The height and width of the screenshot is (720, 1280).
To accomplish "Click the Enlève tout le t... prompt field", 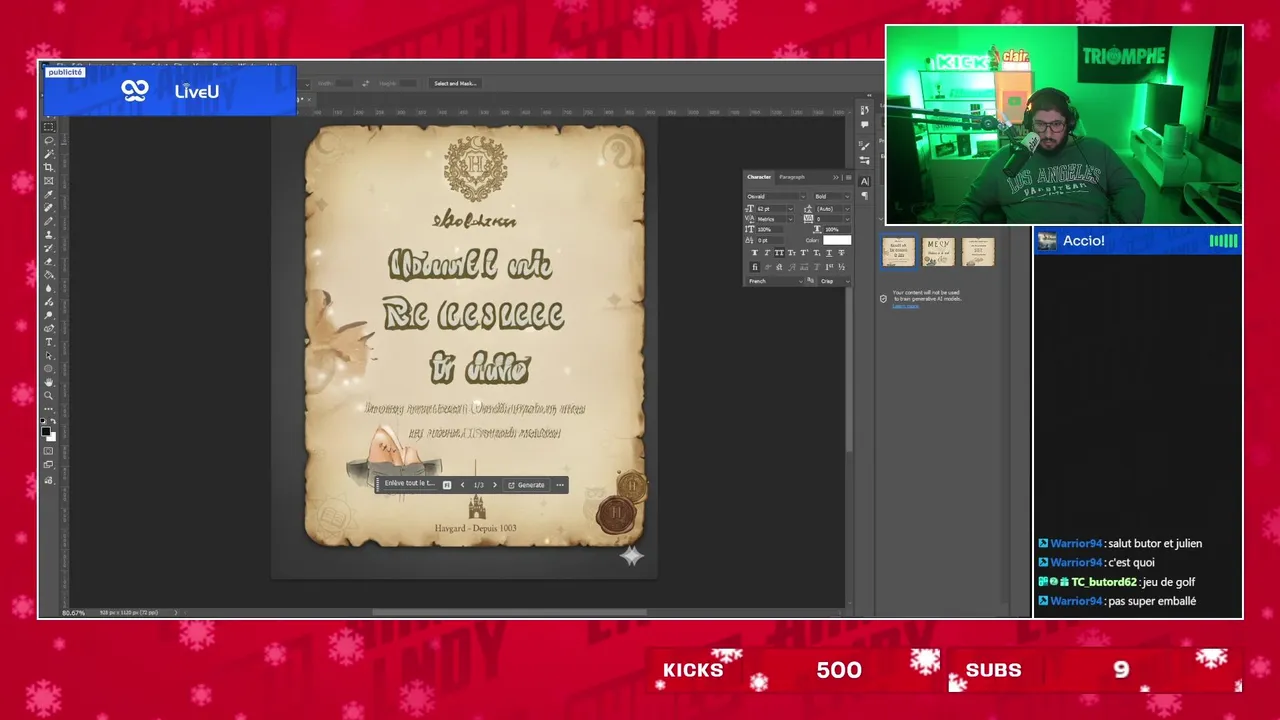I will pyautogui.click(x=410, y=484).
